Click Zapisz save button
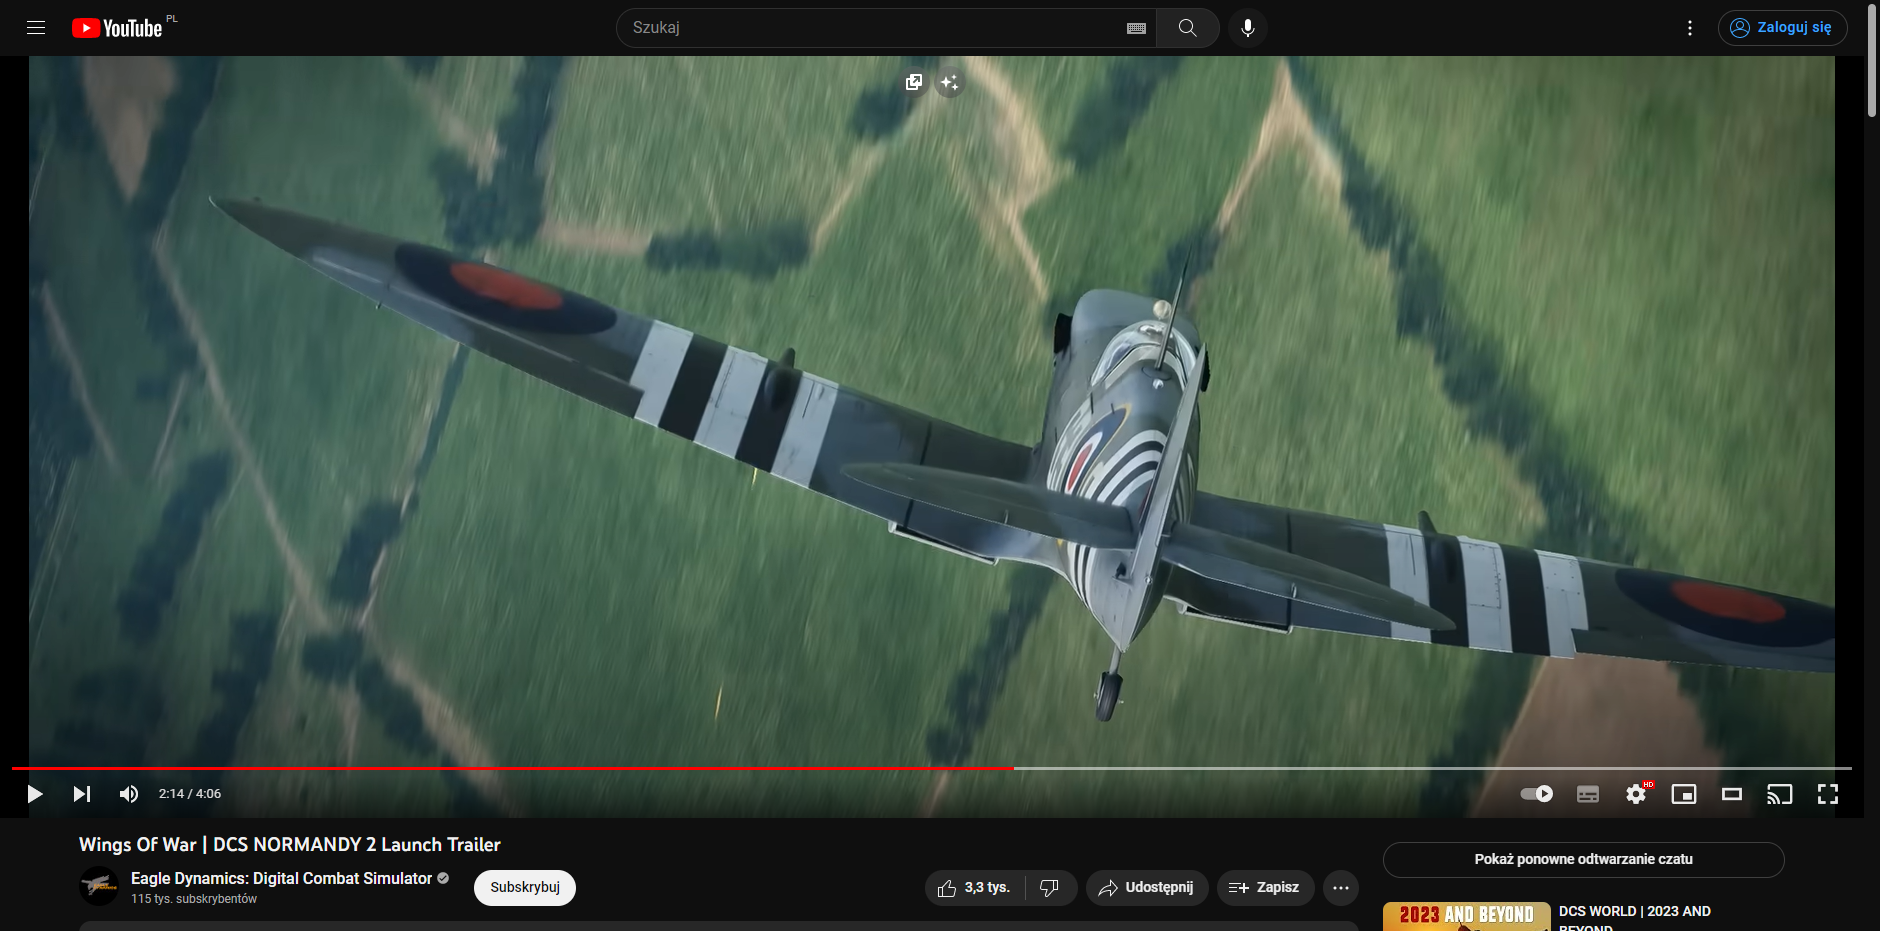Image resolution: width=1880 pixels, height=931 pixels. point(1265,888)
